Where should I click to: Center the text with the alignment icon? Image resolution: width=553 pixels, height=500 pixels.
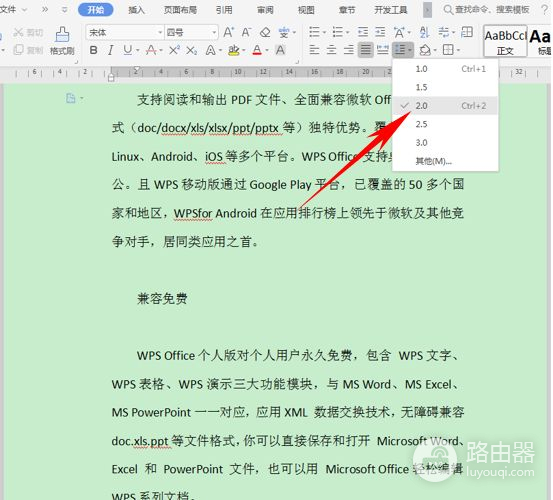coord(331,50)
